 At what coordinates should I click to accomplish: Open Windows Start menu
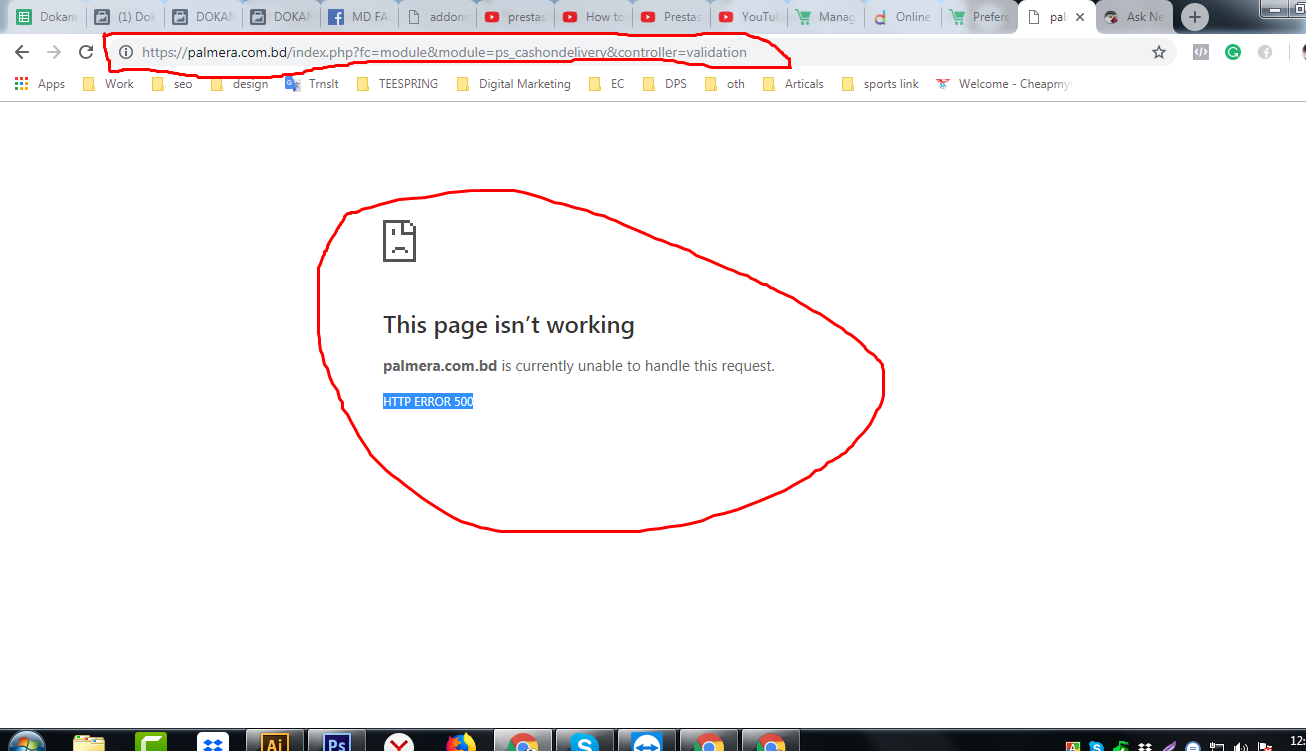point(25,743)
